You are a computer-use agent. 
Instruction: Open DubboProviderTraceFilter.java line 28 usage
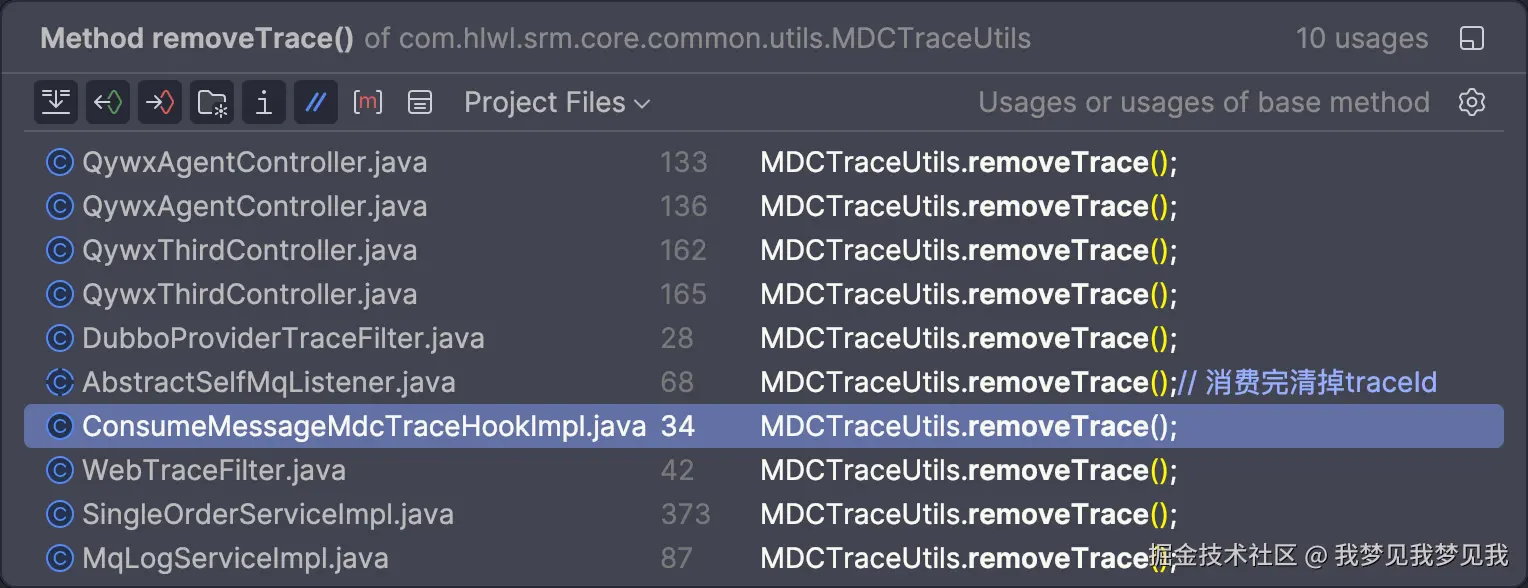(x=764, y=338)
